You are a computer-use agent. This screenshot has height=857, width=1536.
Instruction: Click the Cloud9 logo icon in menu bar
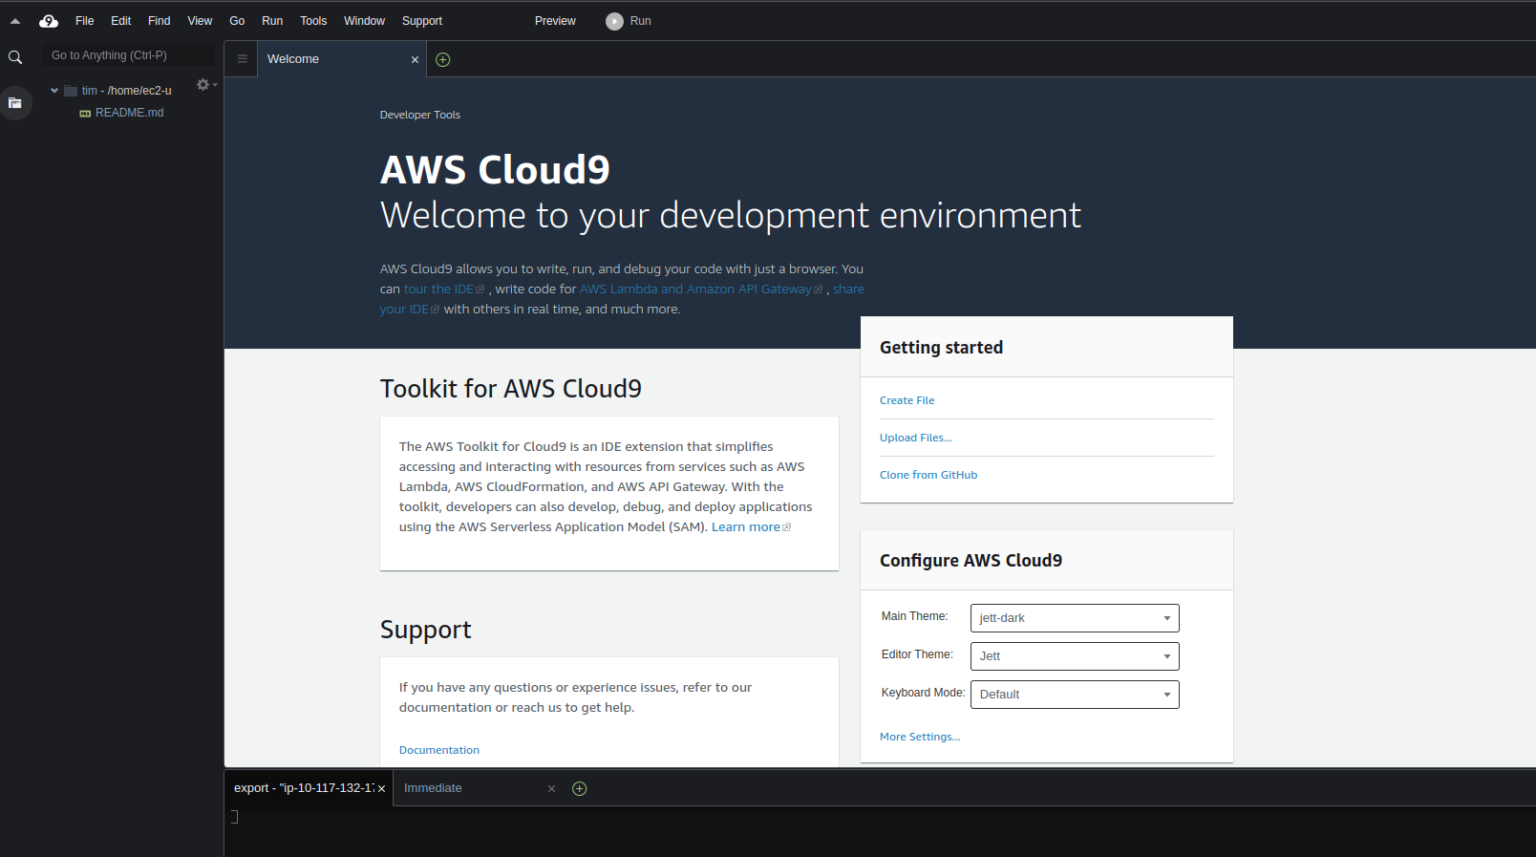point(48,21)
